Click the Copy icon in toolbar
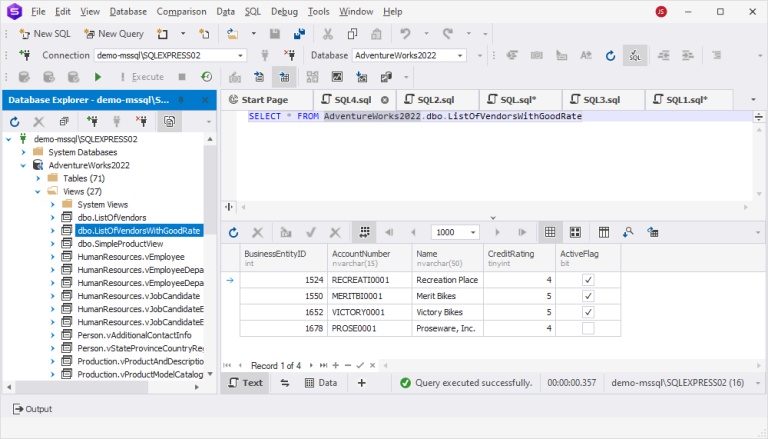Screen dimensions: 768x439 (352, 34)
